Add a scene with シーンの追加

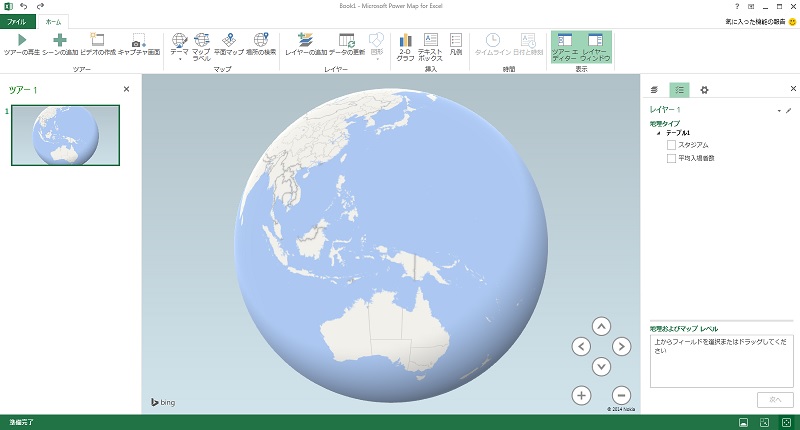point(60,44)
